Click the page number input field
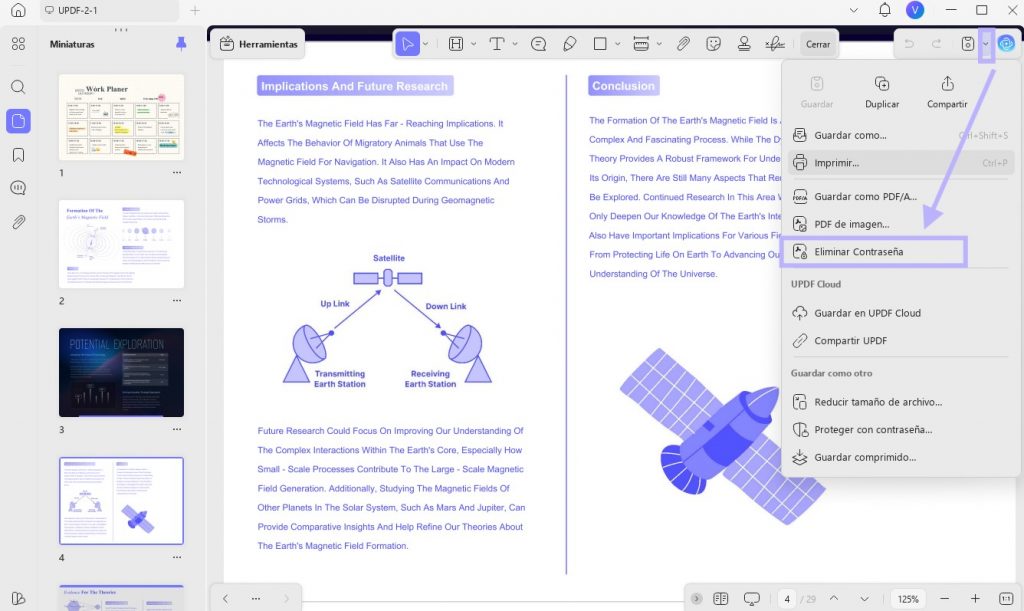The width and height of the screenshot is (1024, 611). (787, 599)
